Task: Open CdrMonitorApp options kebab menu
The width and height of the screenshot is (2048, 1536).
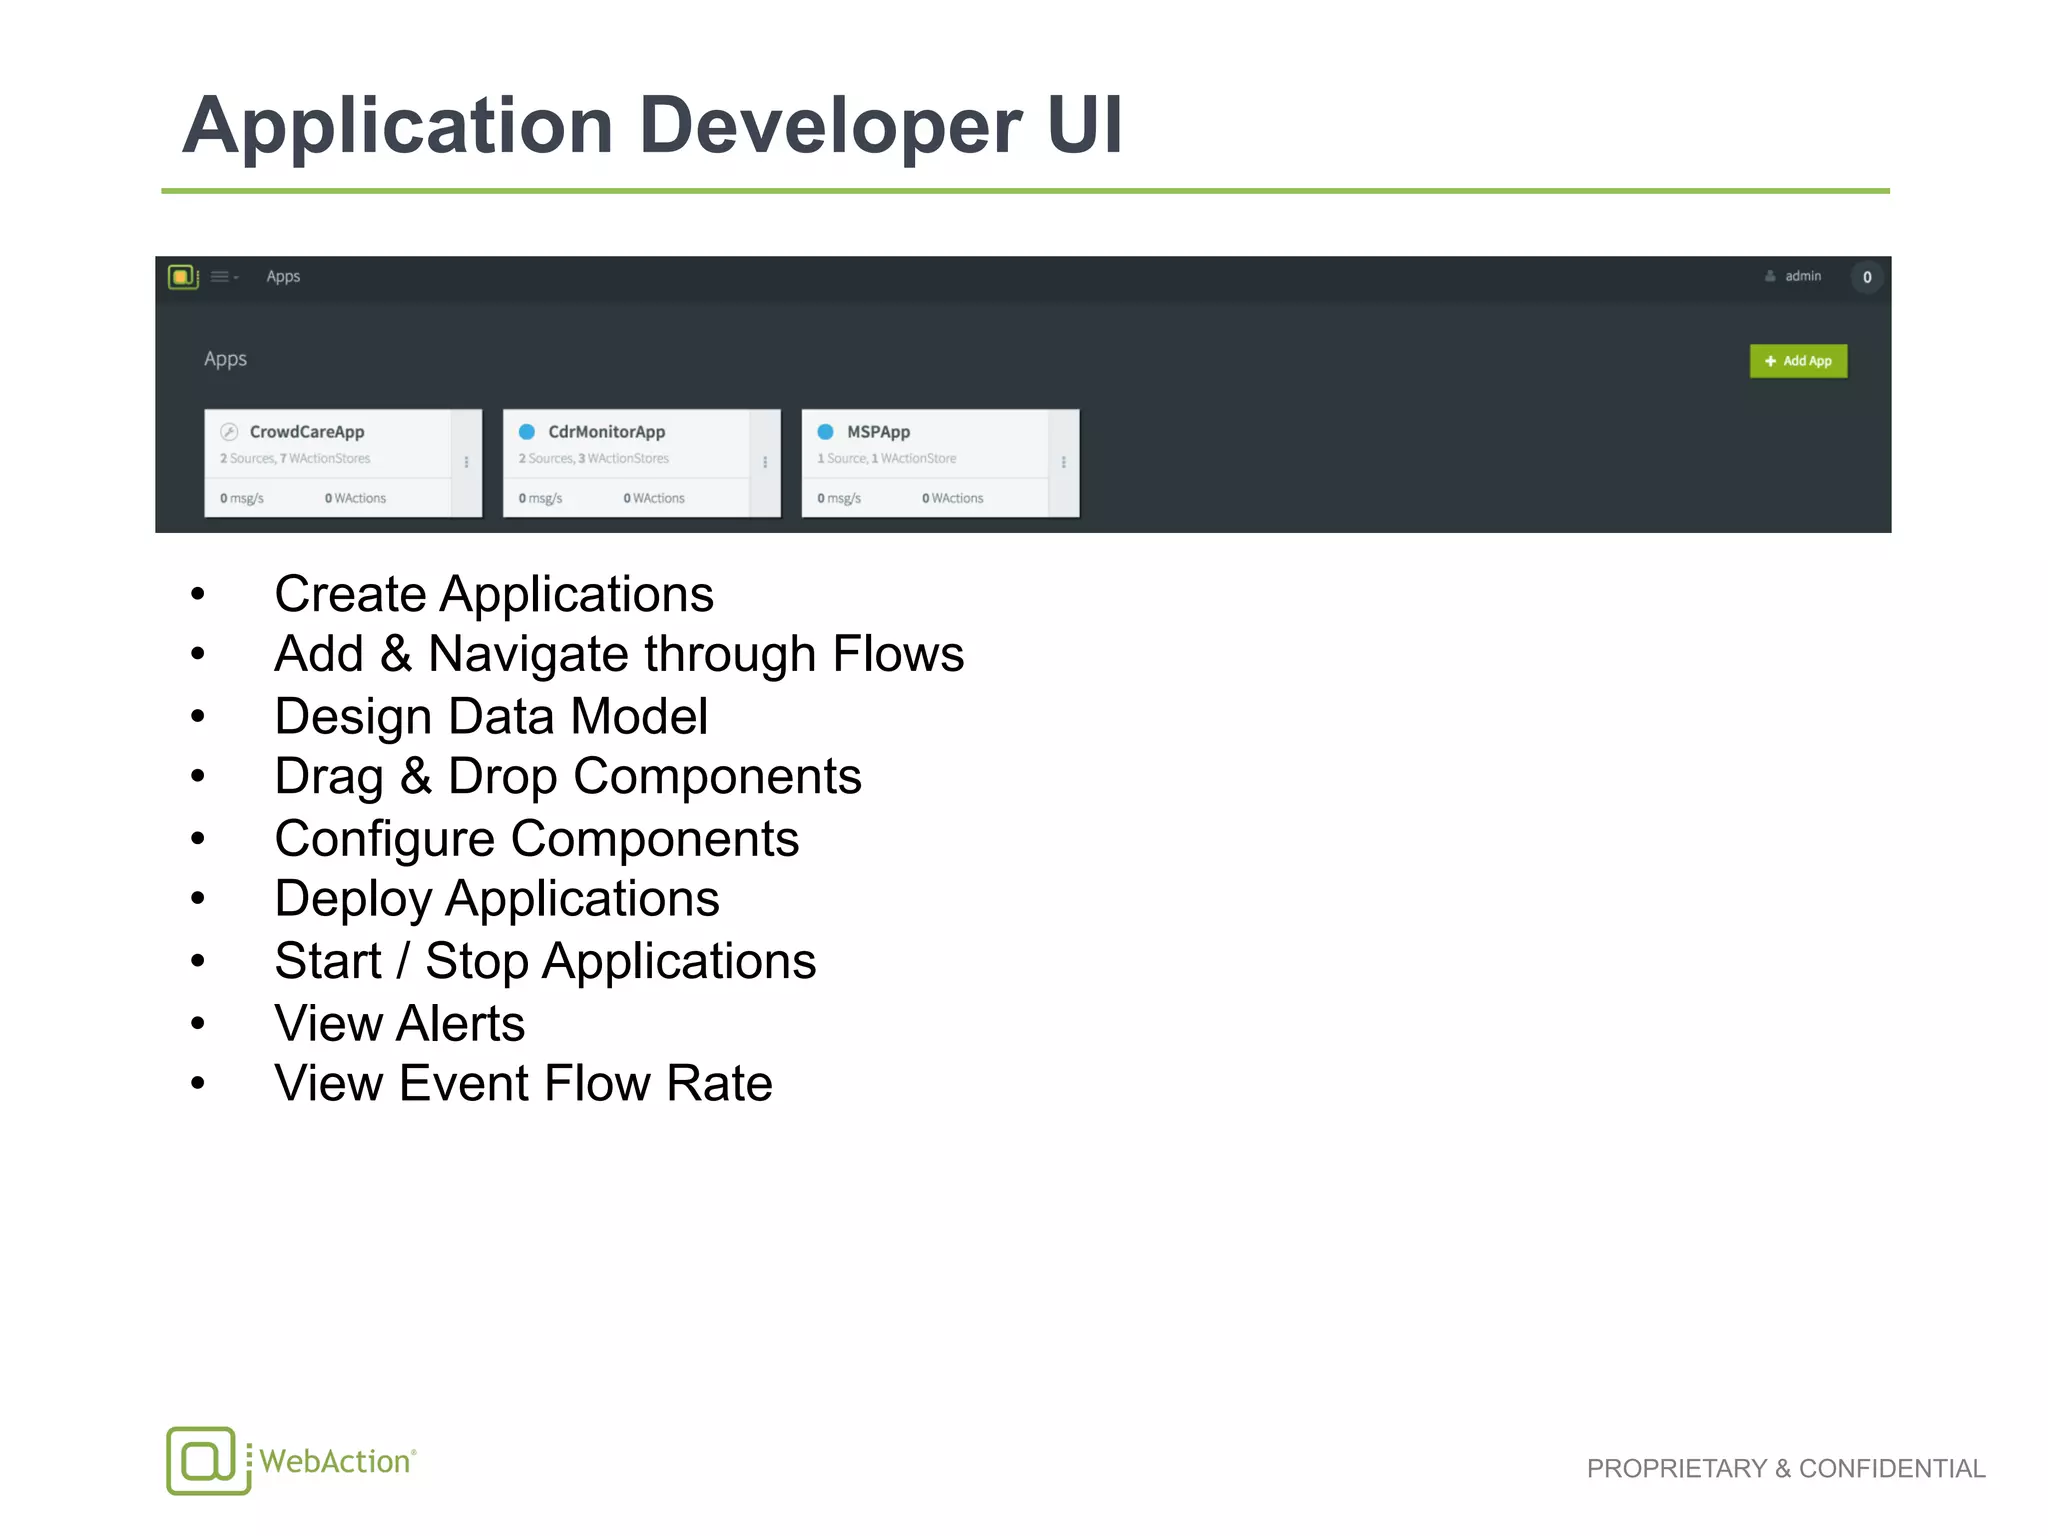Action: 765,462
